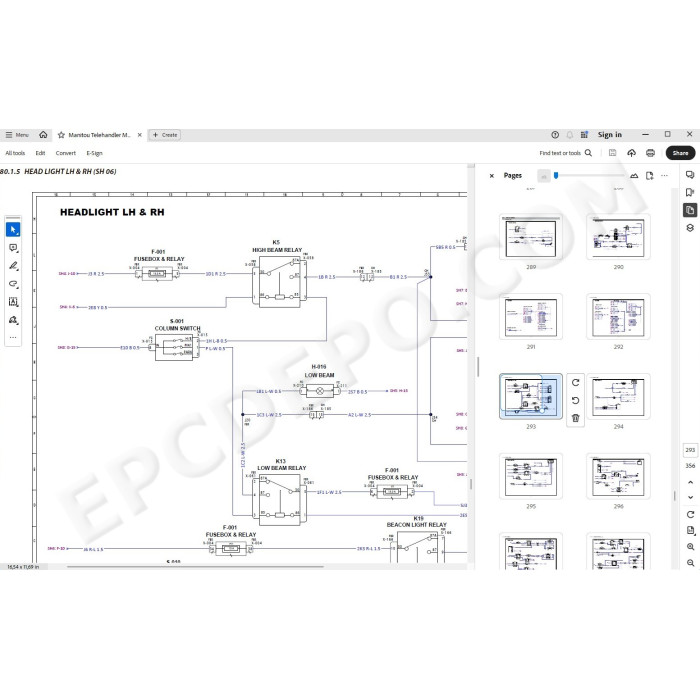The height and width of the screenshot is (700, 700).
Task: Click the thumbnail size slider handle
Action: click(556, 175)
